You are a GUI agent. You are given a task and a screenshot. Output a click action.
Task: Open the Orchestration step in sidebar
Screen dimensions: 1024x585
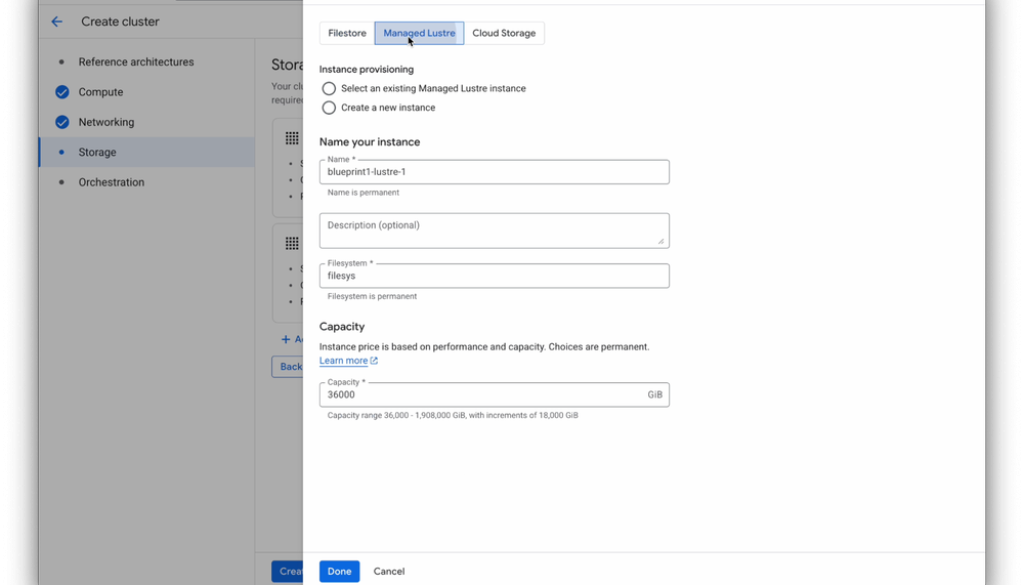click(111, 182)
